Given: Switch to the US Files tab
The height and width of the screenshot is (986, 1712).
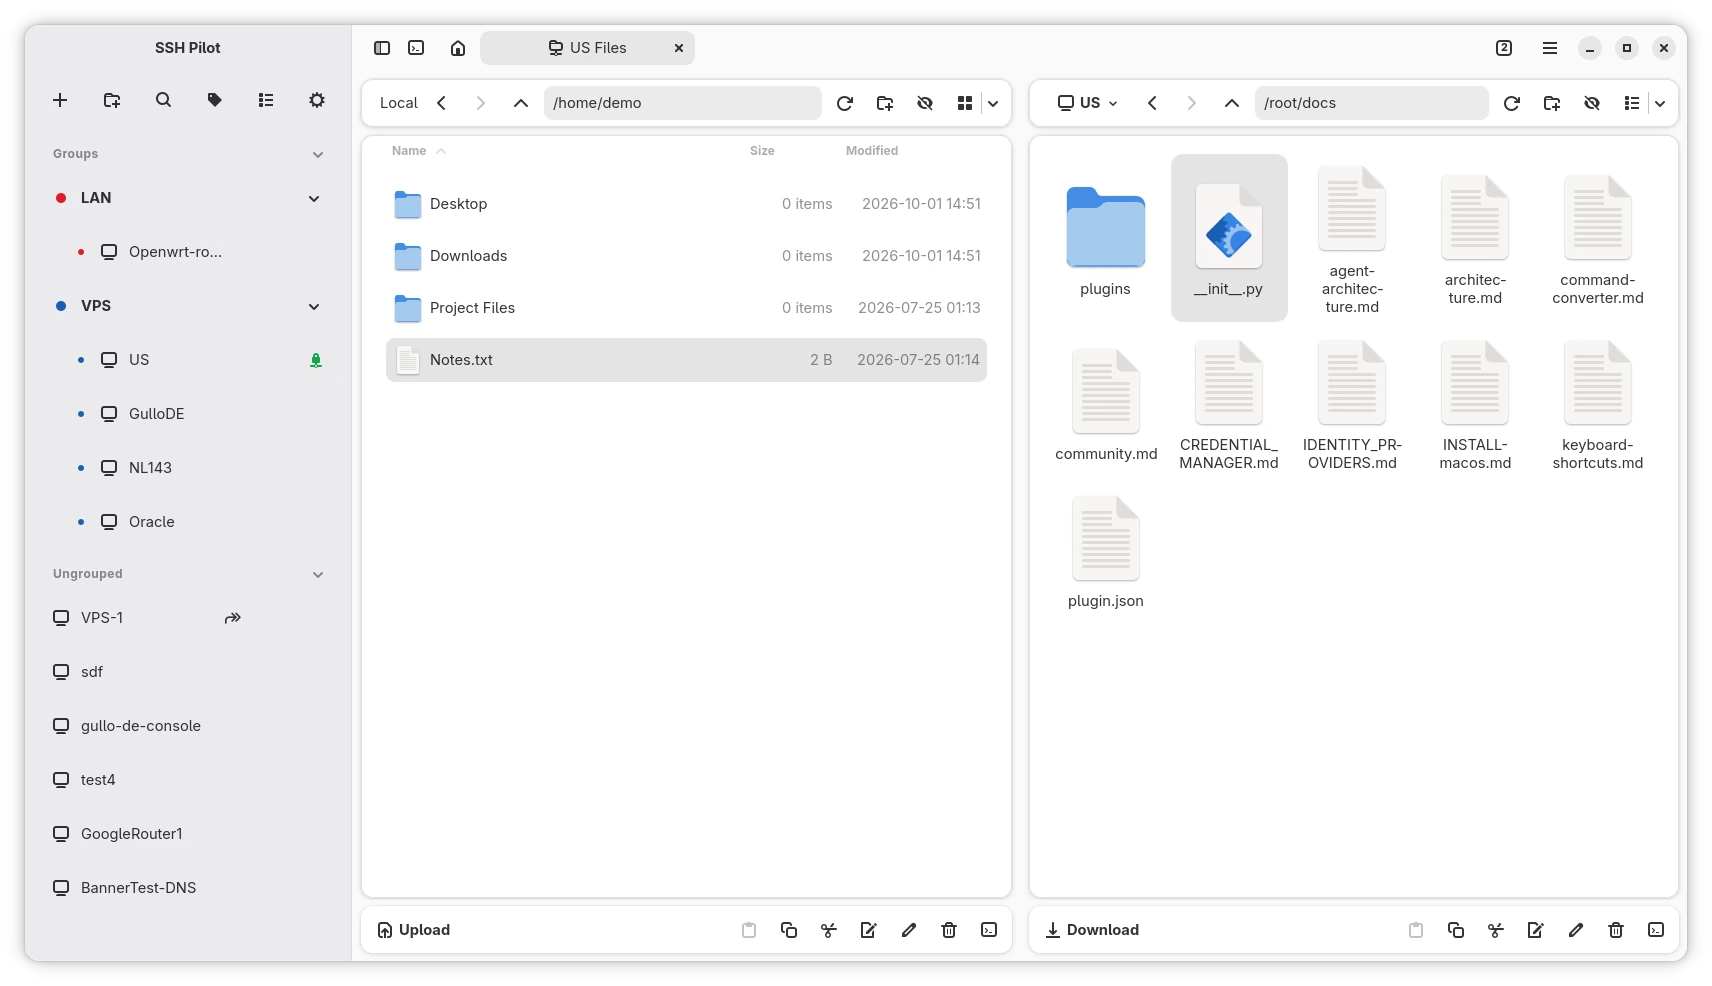Looking at the screenshot, I should point(588,48).
